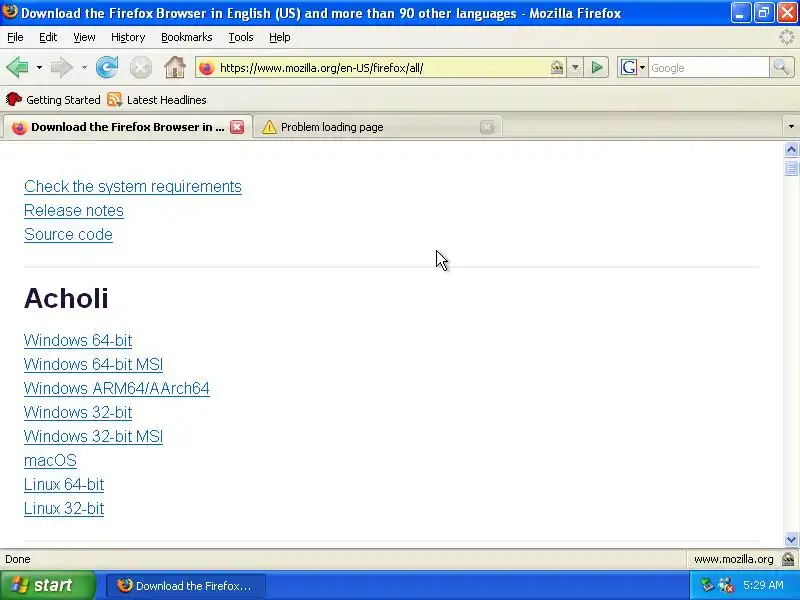This screenshot has width=800, height=600.
Task: Download Acholi Windows 64-bit MSI
Action: pyautogui.click(x=93, y=364)
